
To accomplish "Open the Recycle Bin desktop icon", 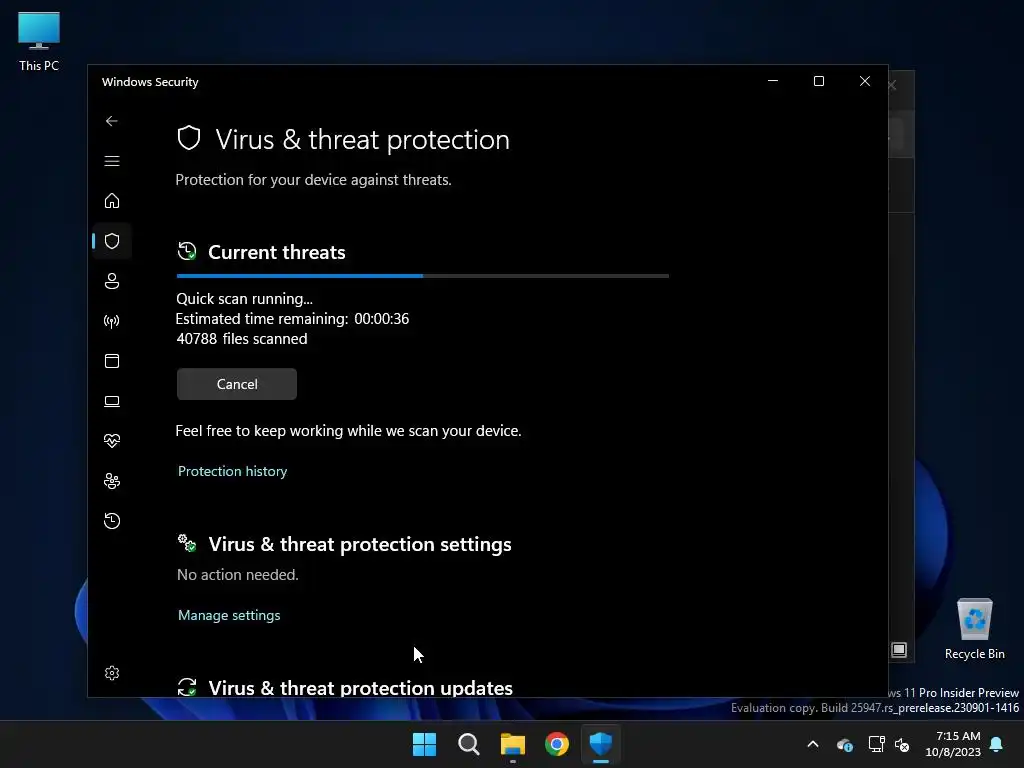I will 974,629.
